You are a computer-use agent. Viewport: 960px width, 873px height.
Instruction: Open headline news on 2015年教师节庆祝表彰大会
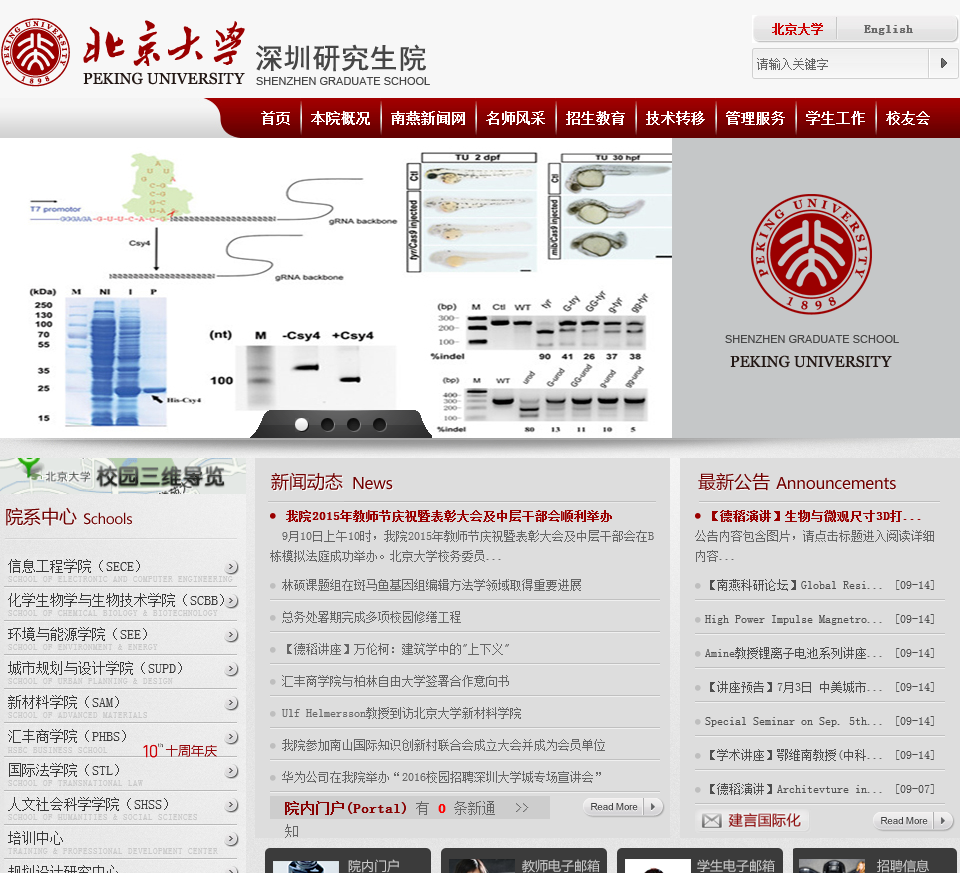449,516
